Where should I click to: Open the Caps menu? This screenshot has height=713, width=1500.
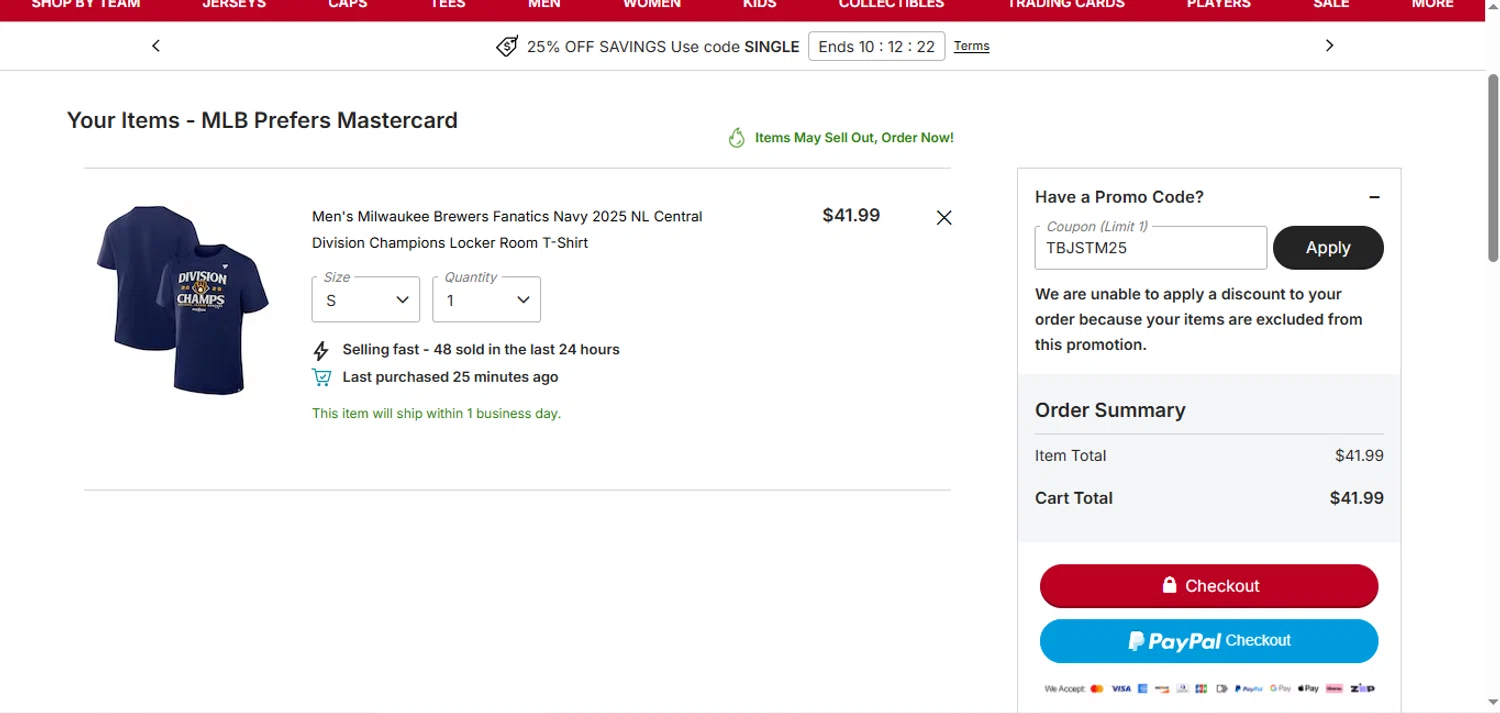(x=348, y=5)
